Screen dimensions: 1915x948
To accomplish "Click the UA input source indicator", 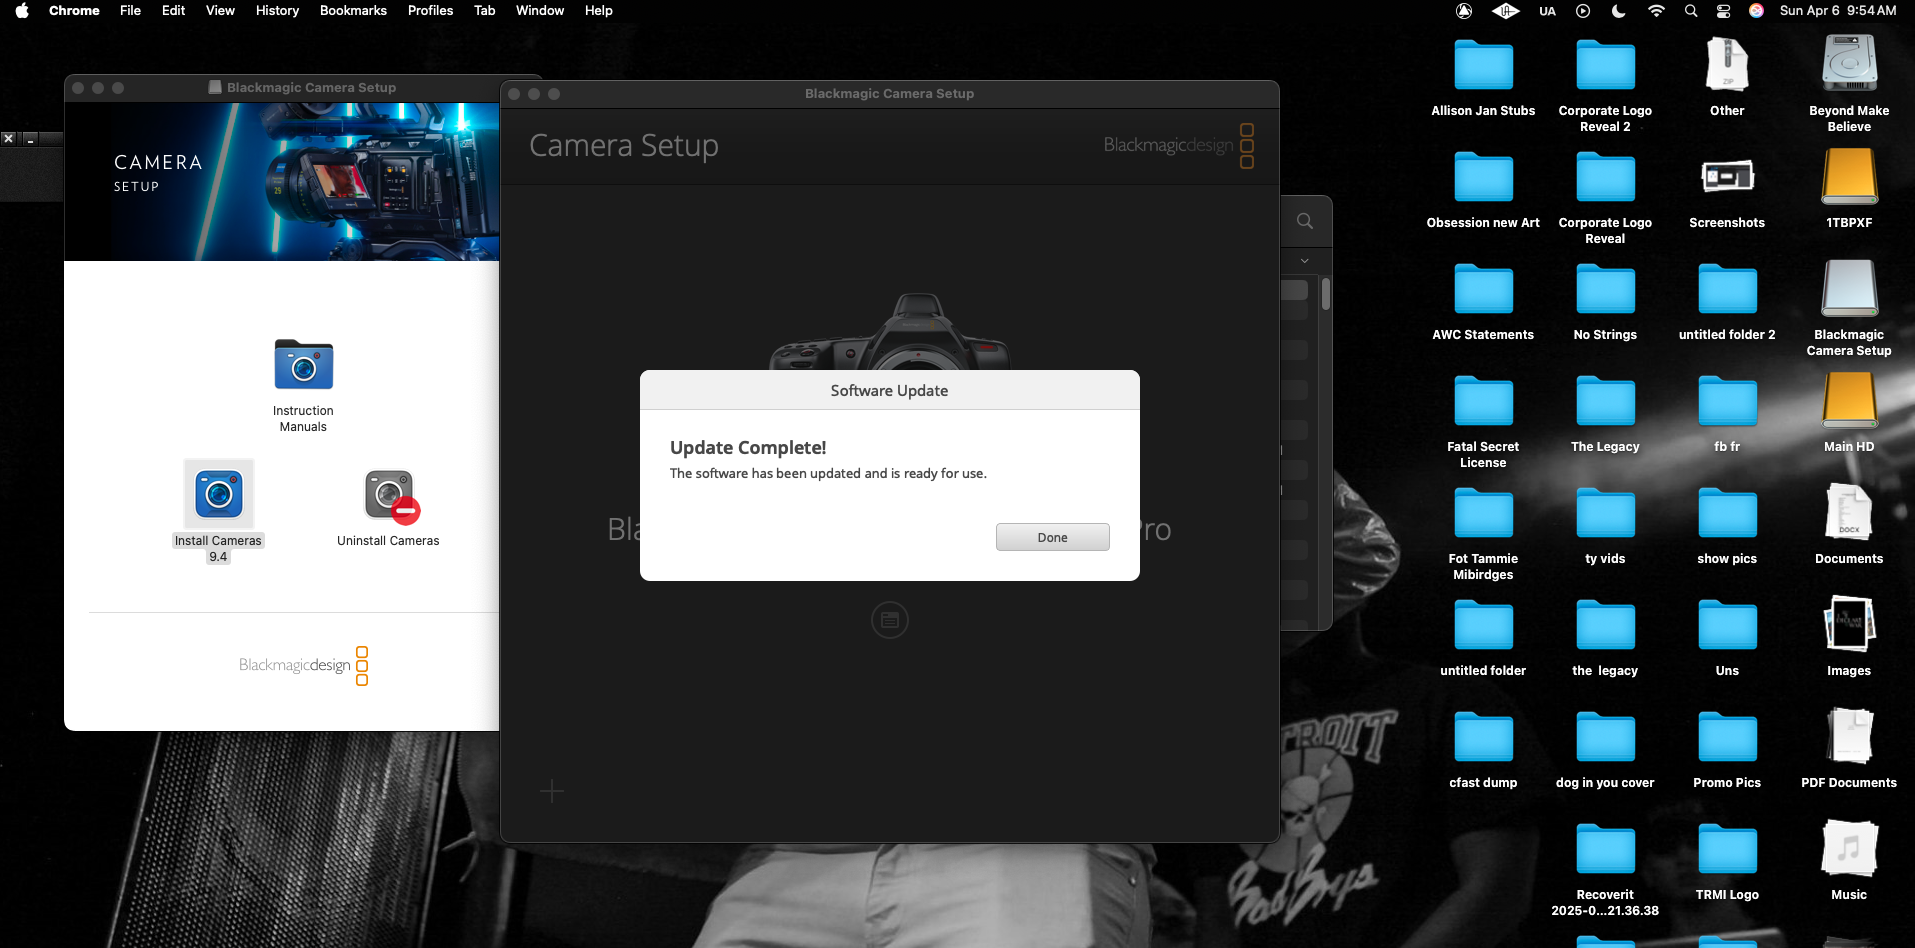I will click(x=1547, y=11).
